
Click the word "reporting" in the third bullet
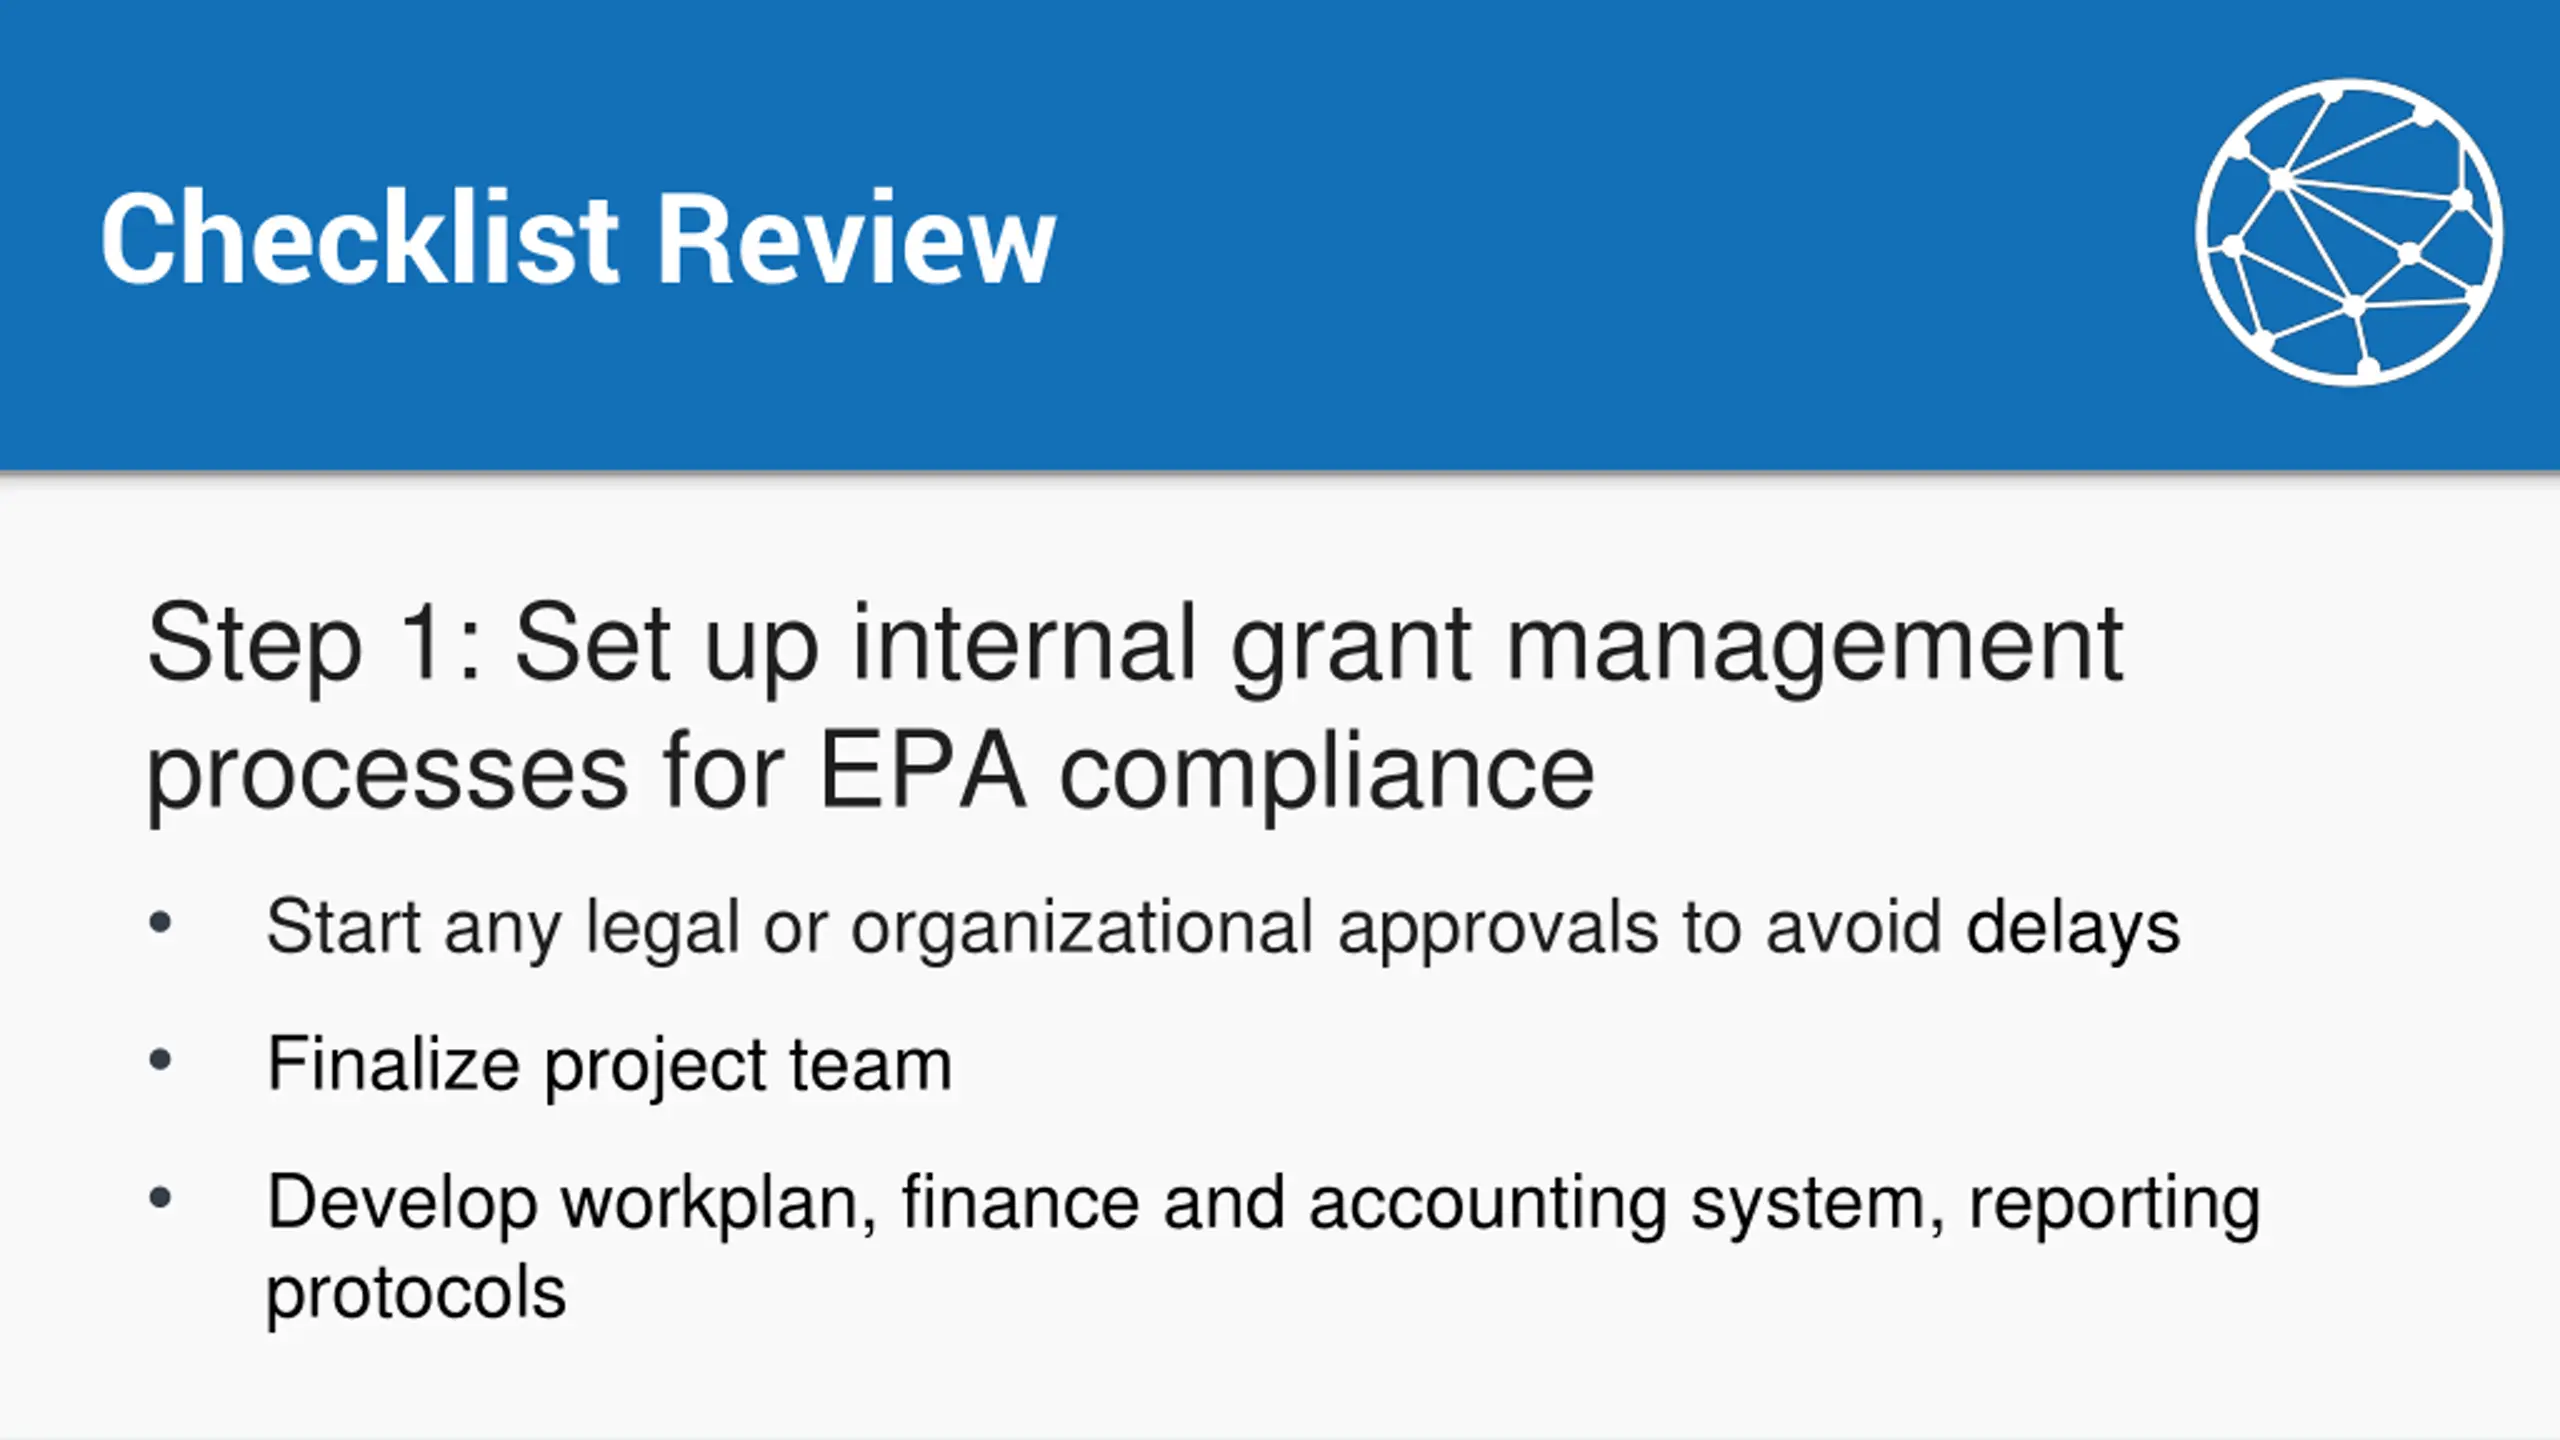pyautogui.click(x=2114, y=1206)
